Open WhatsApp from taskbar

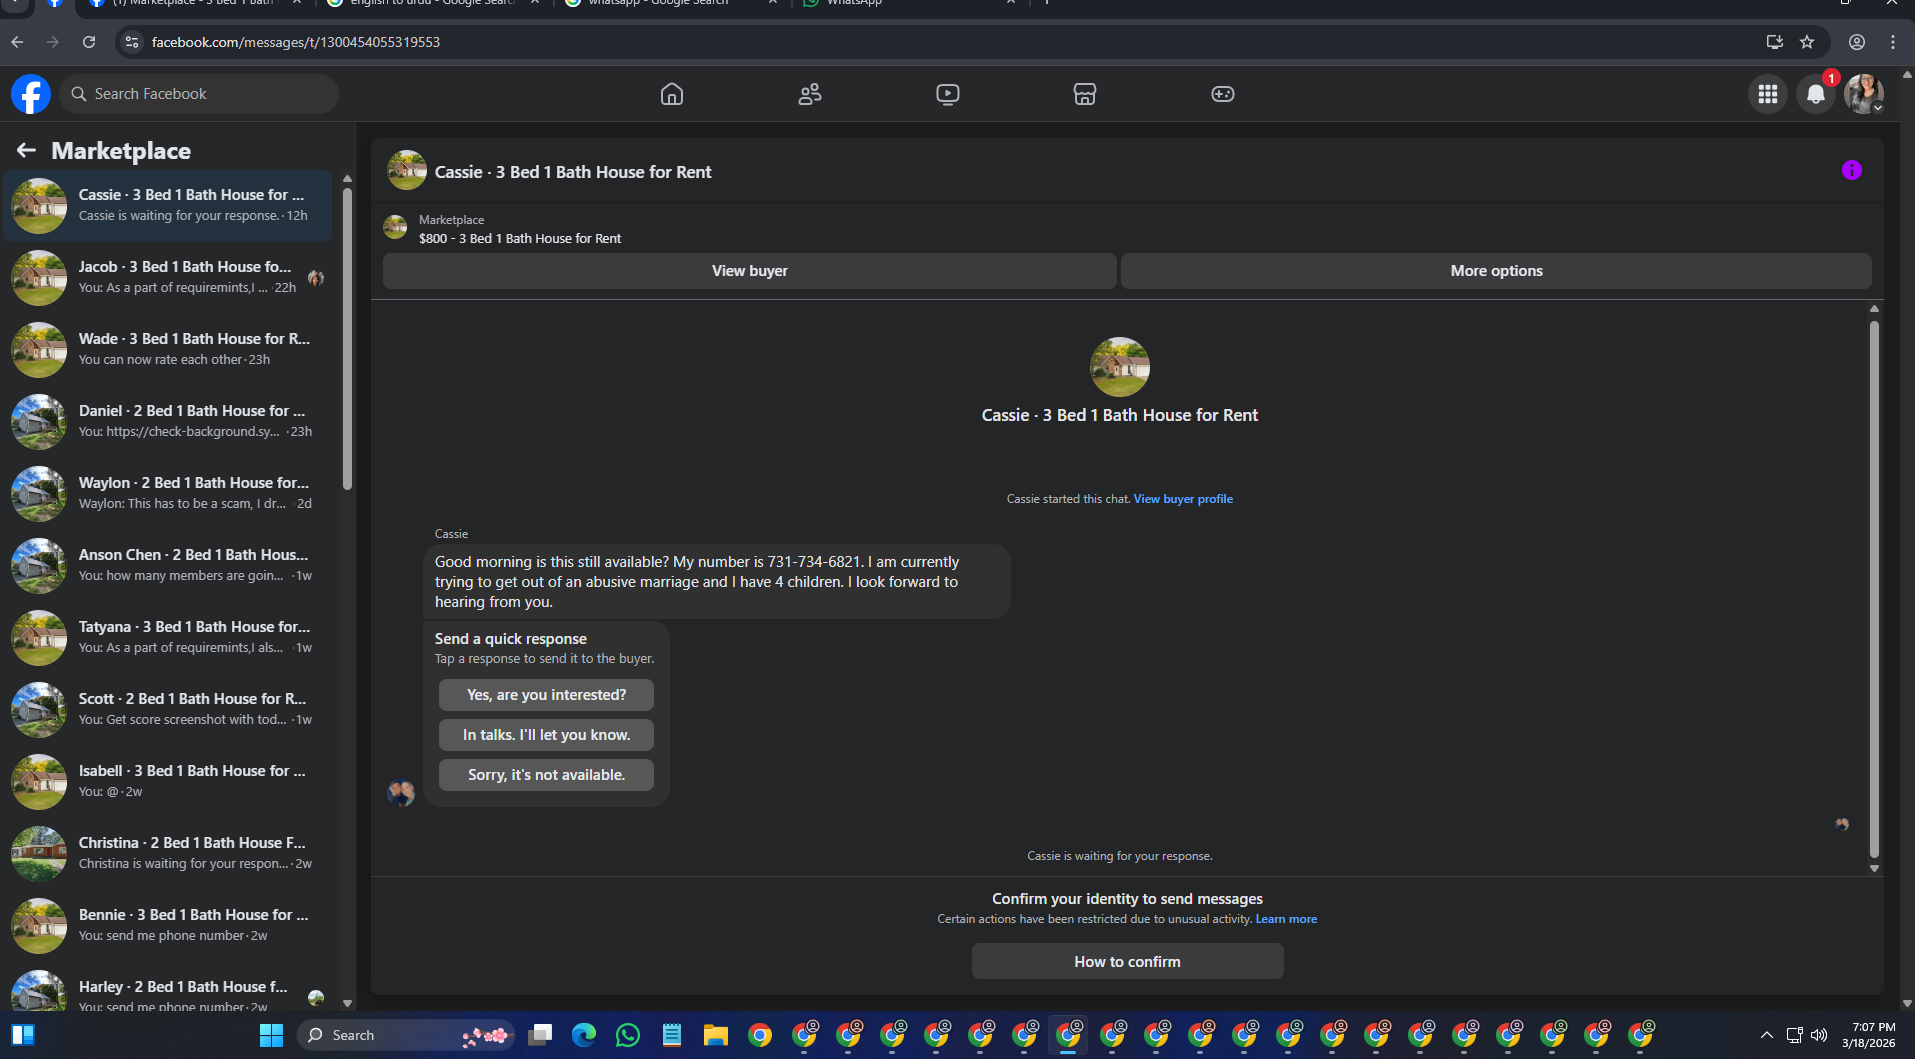tap(628, 1035)
